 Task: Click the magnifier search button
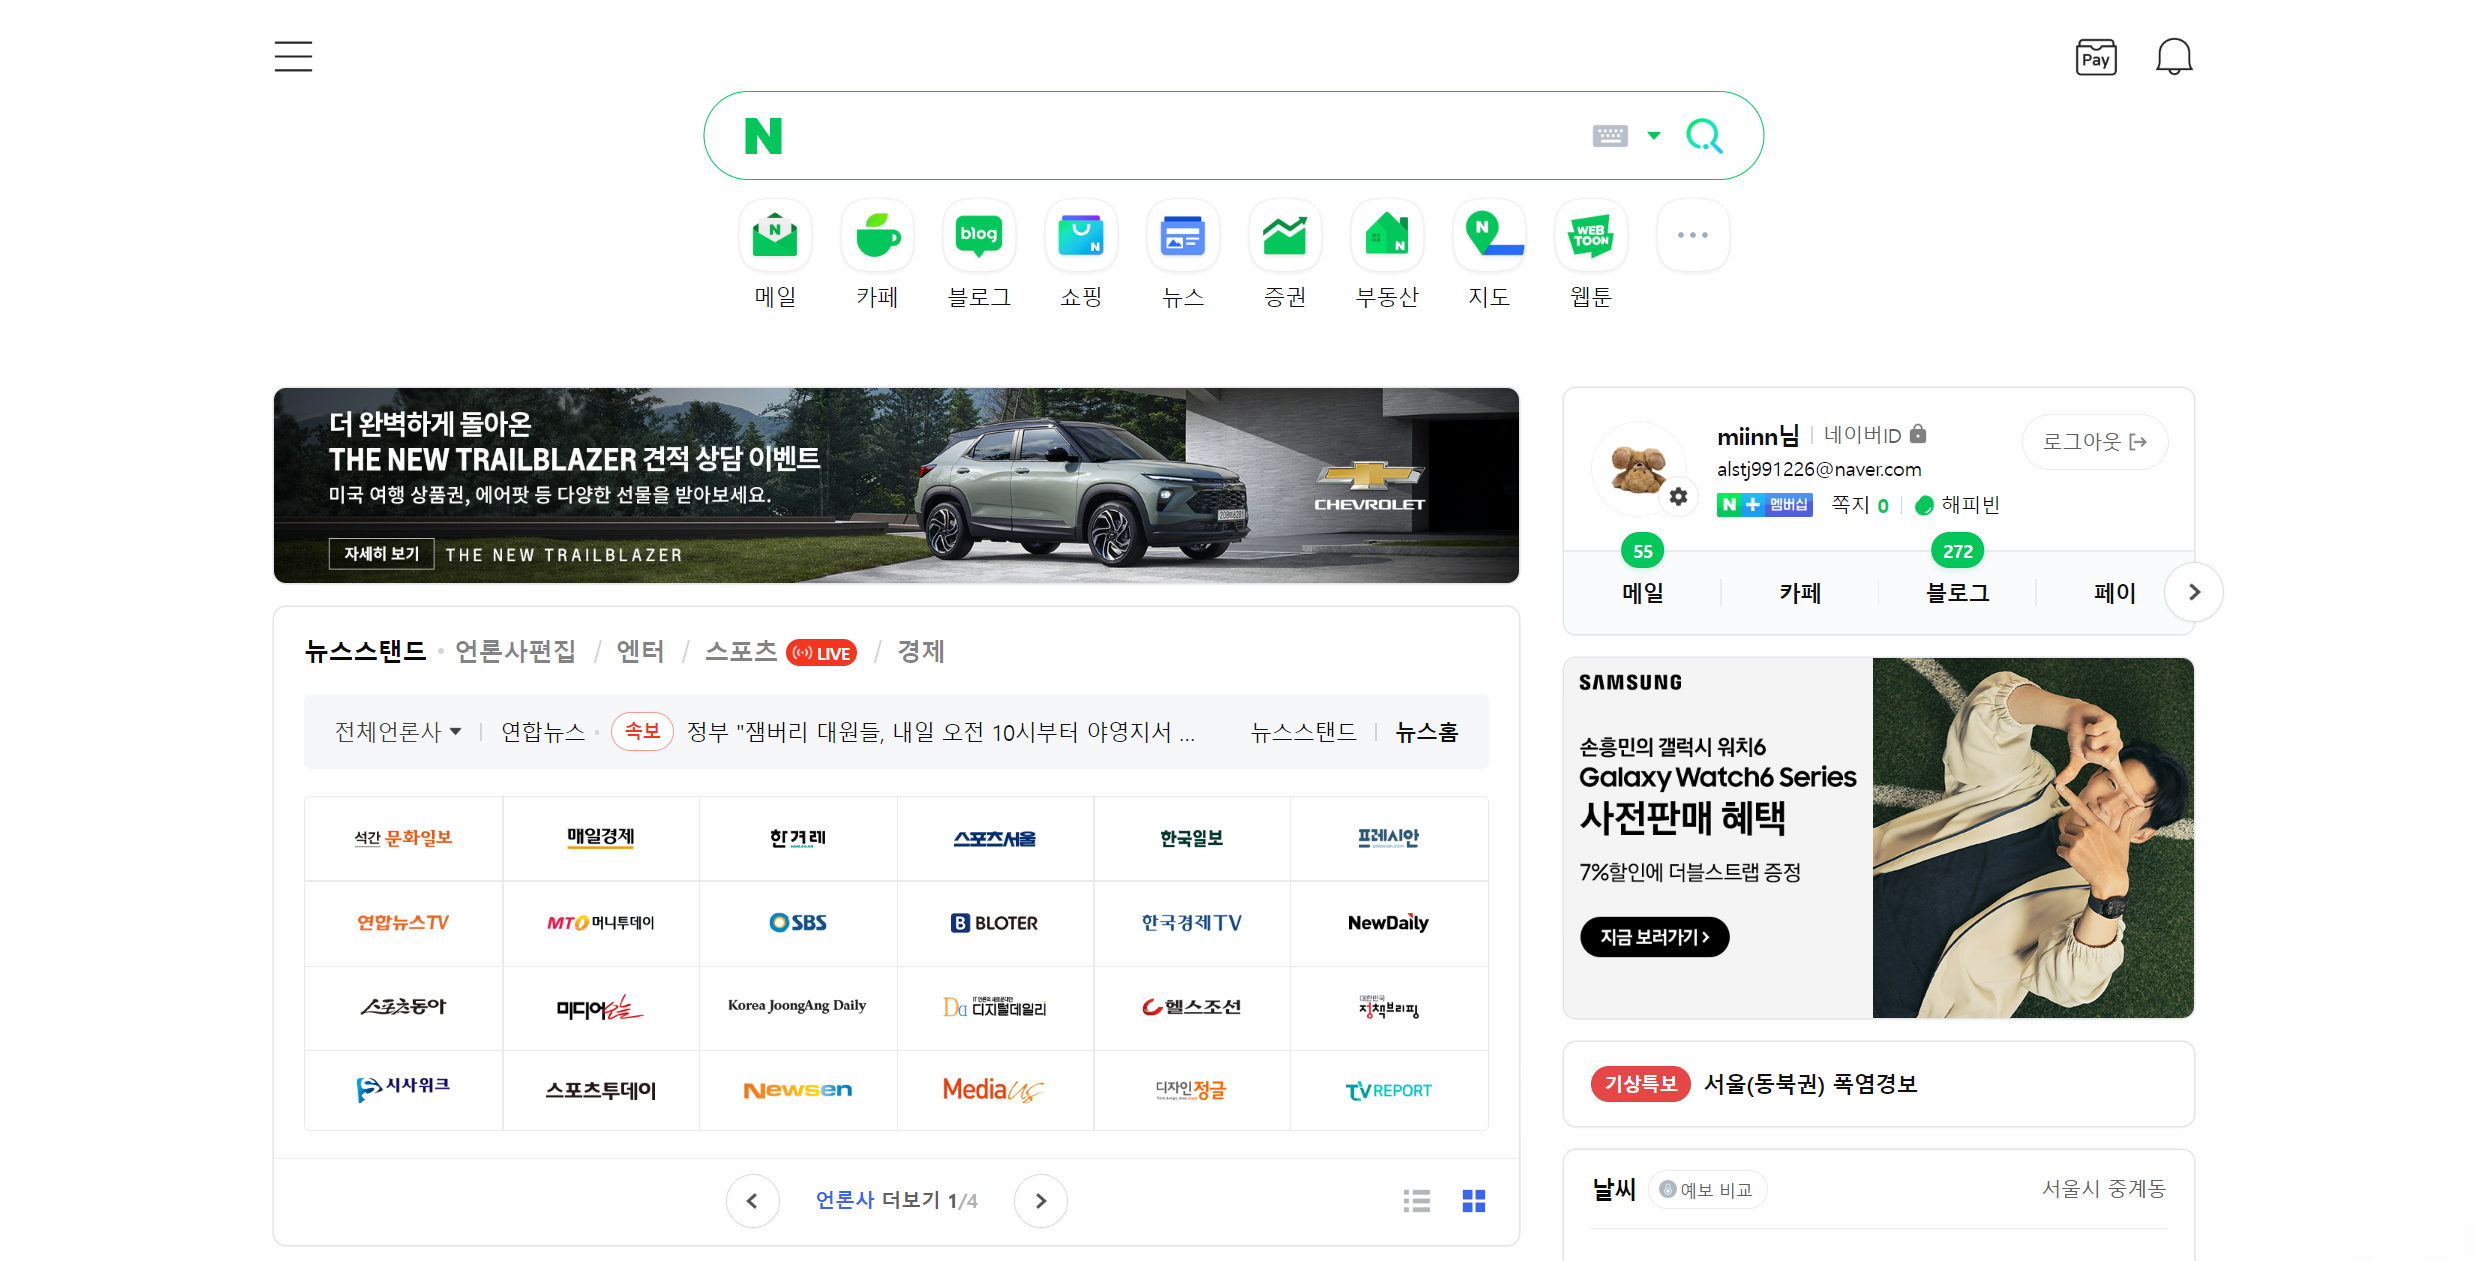tap(1705, 136)
